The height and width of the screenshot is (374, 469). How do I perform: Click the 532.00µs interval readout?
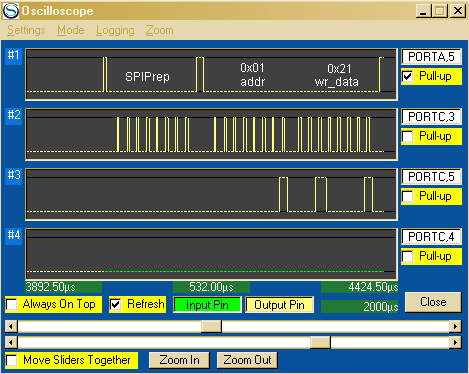[x=211, y=287]
